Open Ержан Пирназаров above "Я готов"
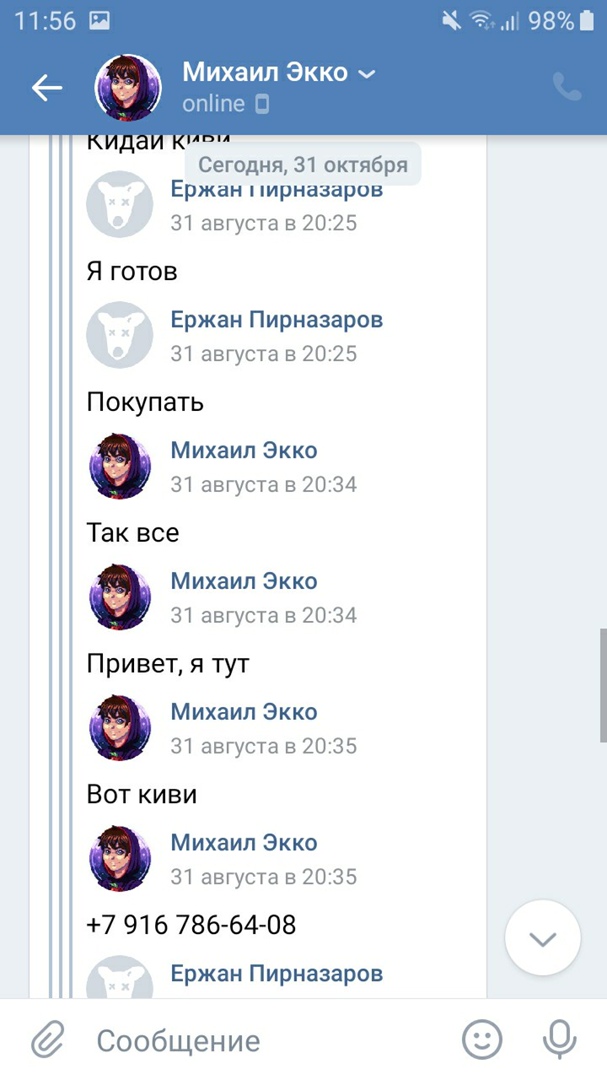Image resolution: width=607 pixels, height=1080 pixels. click(276, 189)
